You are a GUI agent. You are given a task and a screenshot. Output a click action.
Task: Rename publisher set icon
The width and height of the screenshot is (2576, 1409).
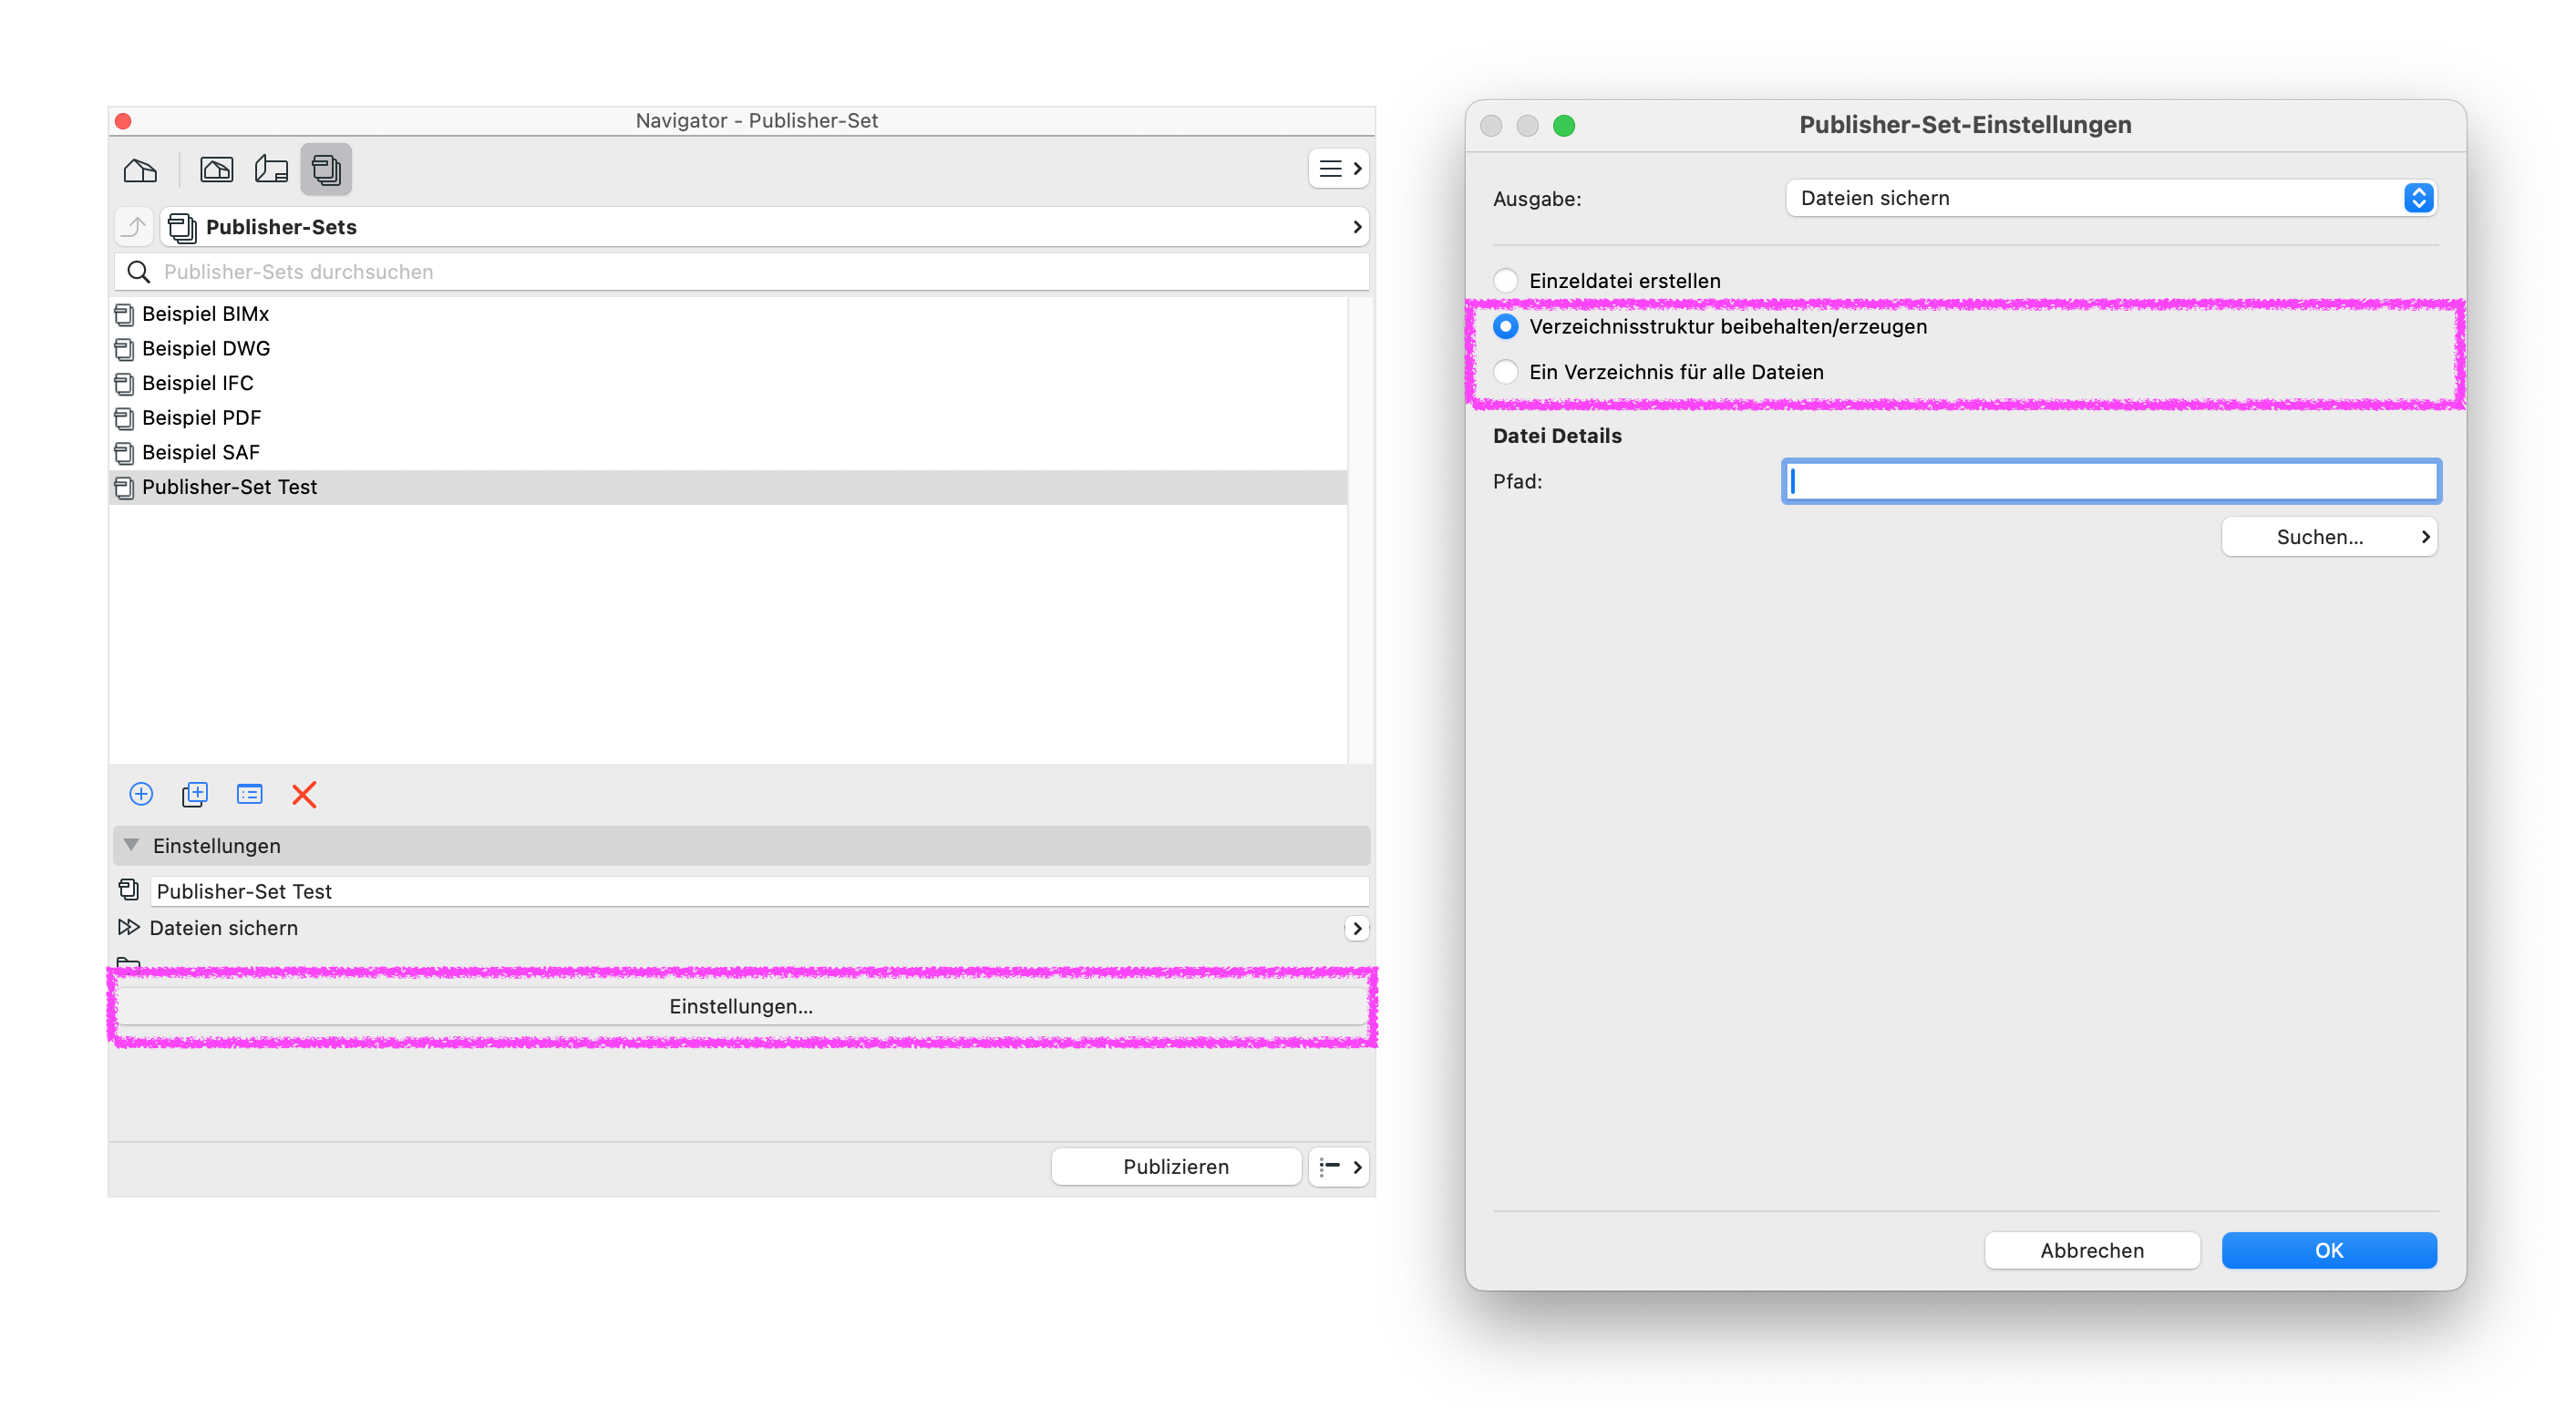click(x=249, y=794)
